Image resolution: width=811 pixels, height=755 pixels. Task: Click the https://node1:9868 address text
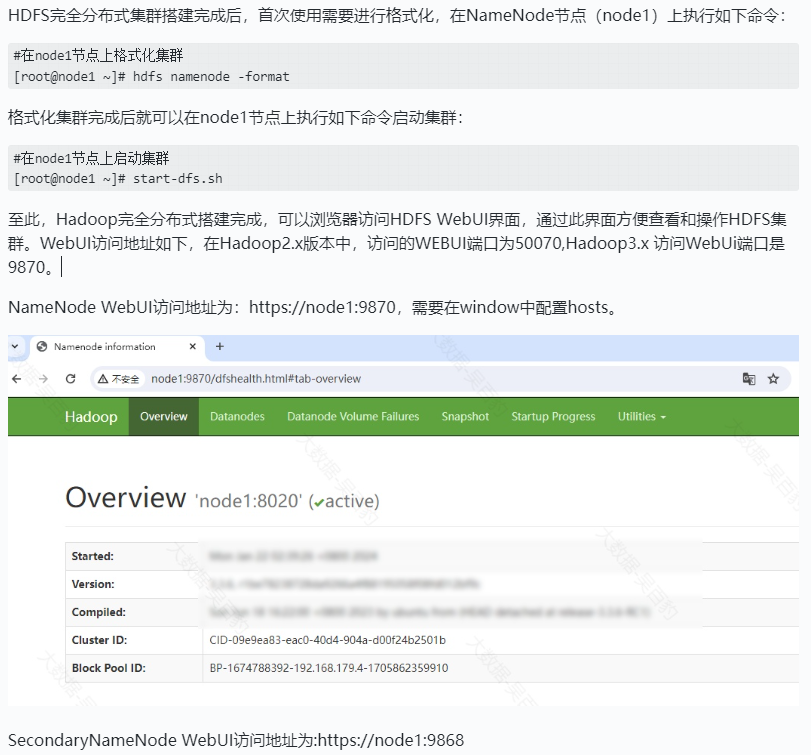click(x=391, y=740)
